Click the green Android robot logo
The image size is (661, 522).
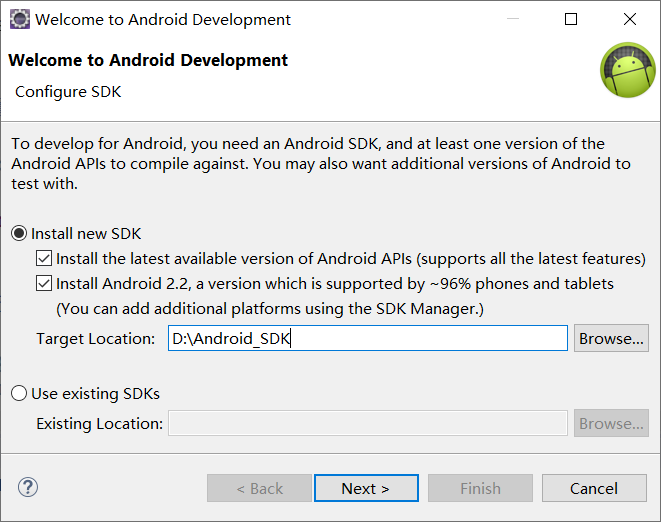(628, 70)
